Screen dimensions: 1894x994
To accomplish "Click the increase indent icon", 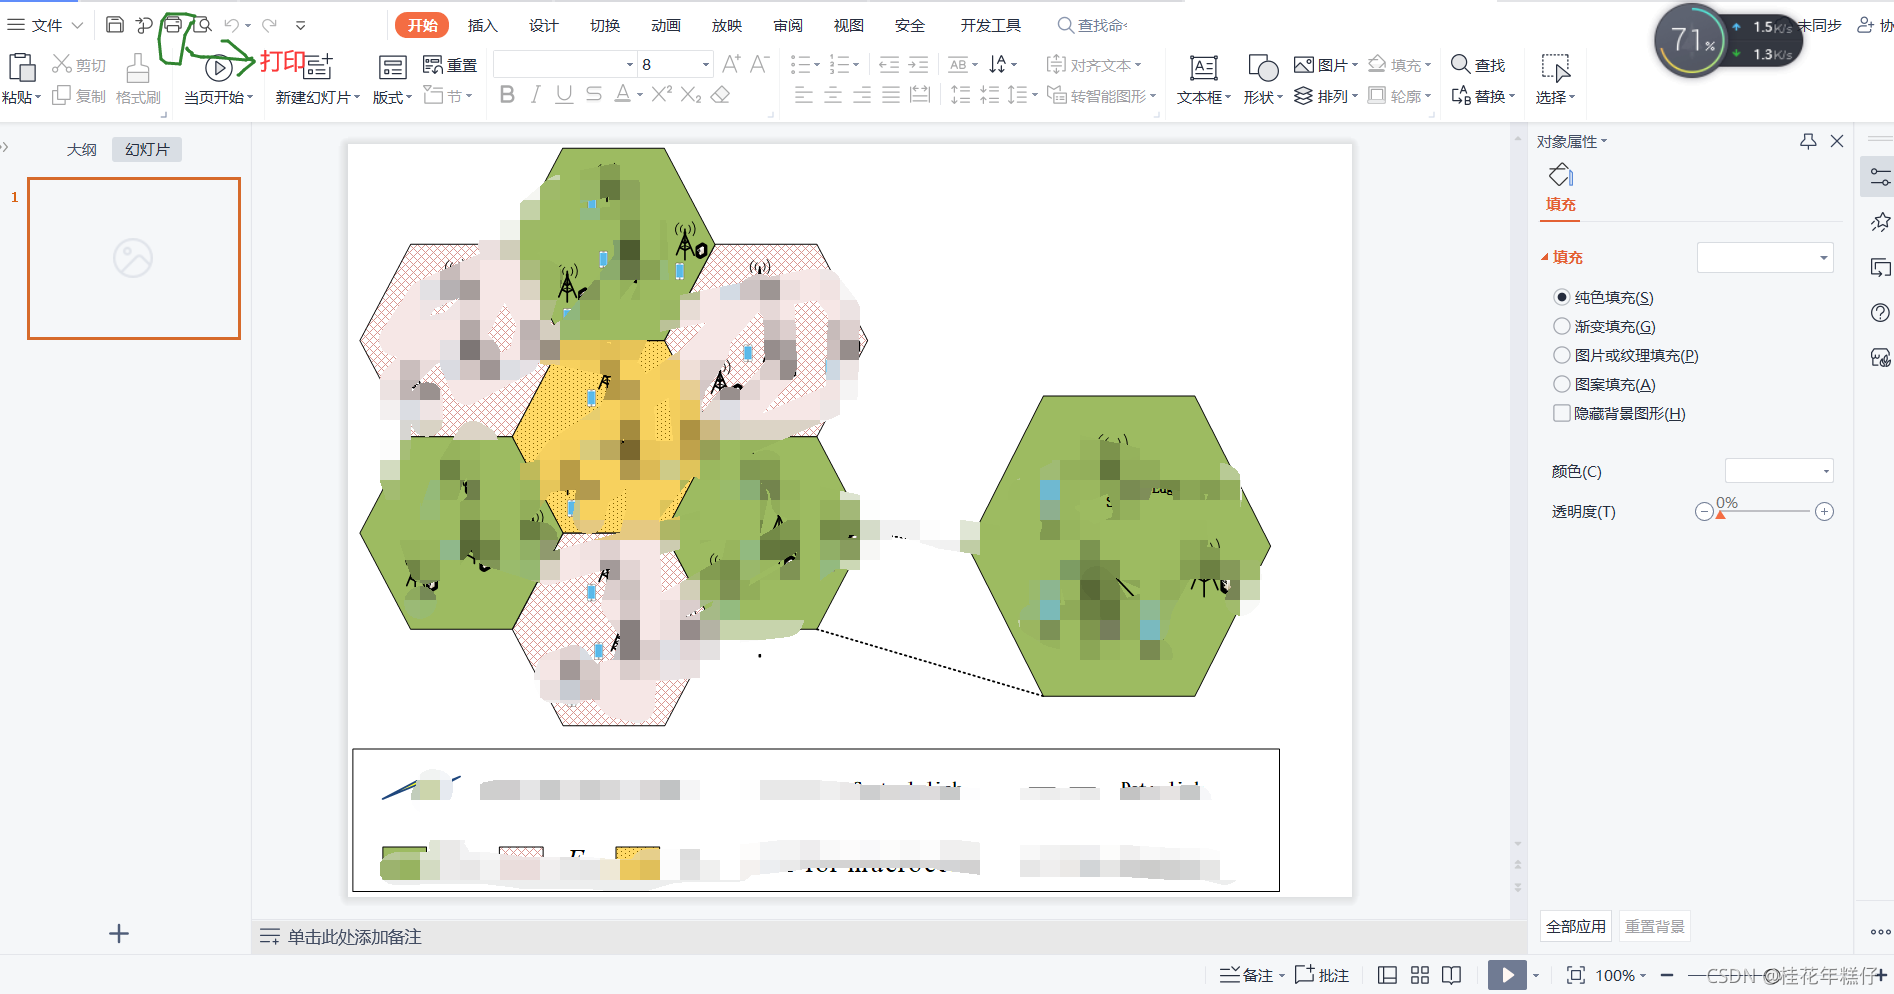I will 918,65.
